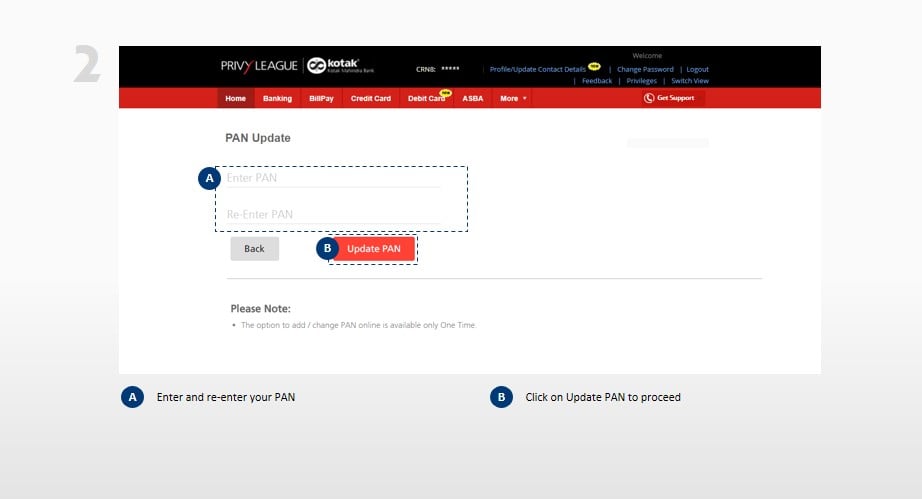Click into the Re-Enter PAN field
The image size is (922, 499).
[332, 214]
